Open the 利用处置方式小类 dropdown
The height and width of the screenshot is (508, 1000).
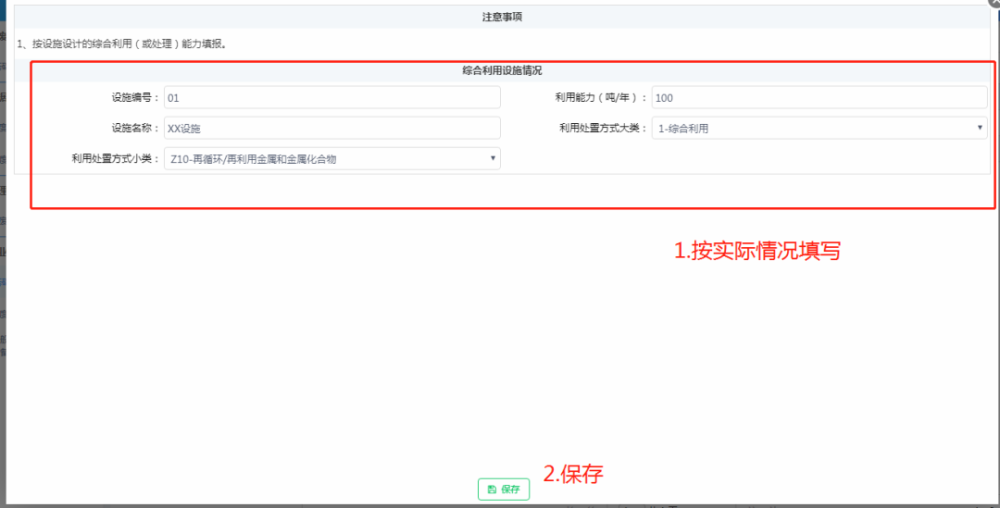332,159
